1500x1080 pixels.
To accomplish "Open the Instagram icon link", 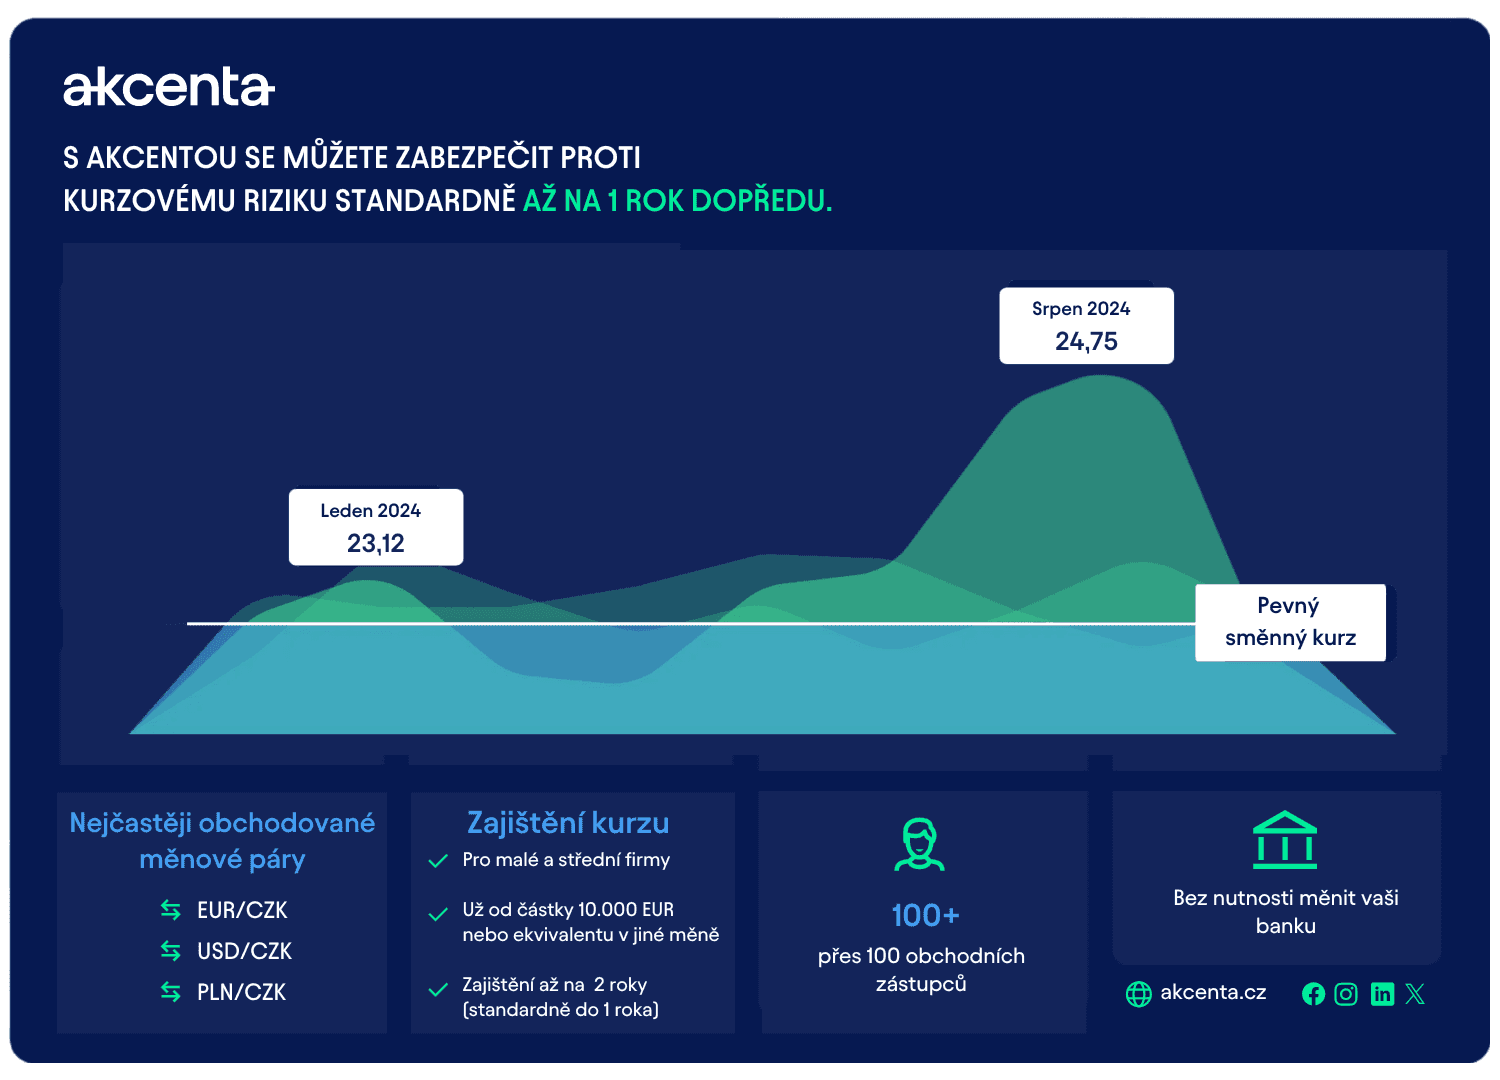I will coord(1346,994).
